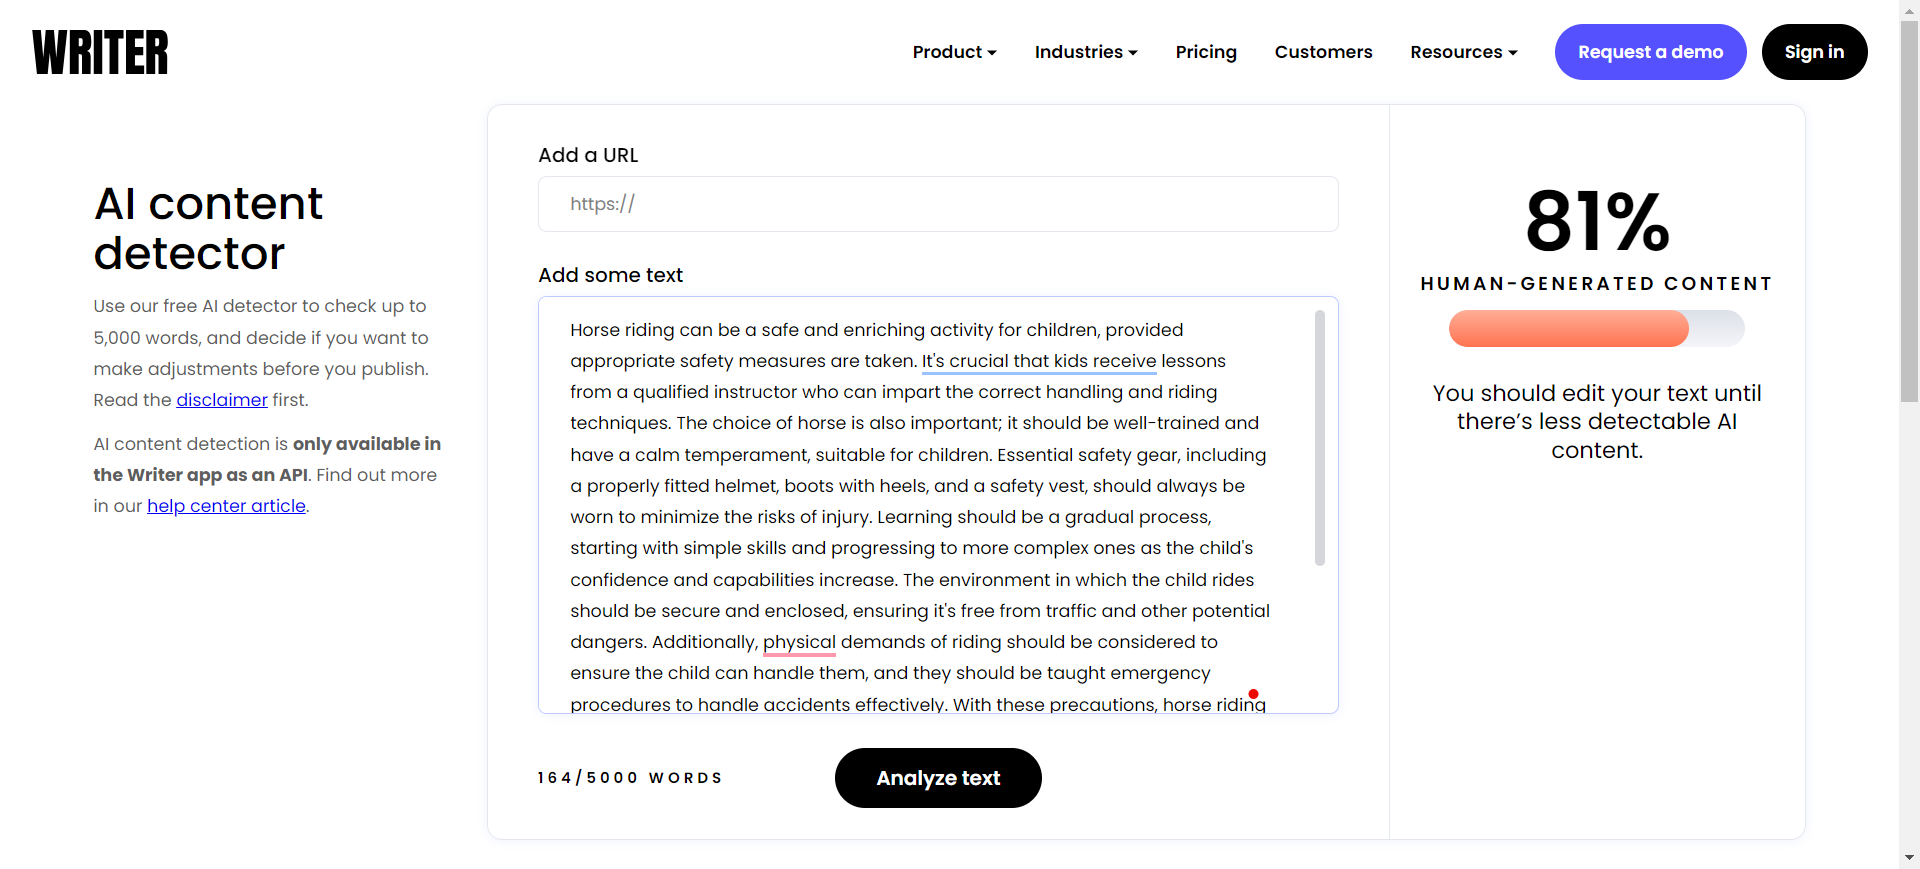Click the human-generated content progress bar

click(1596, 328)
